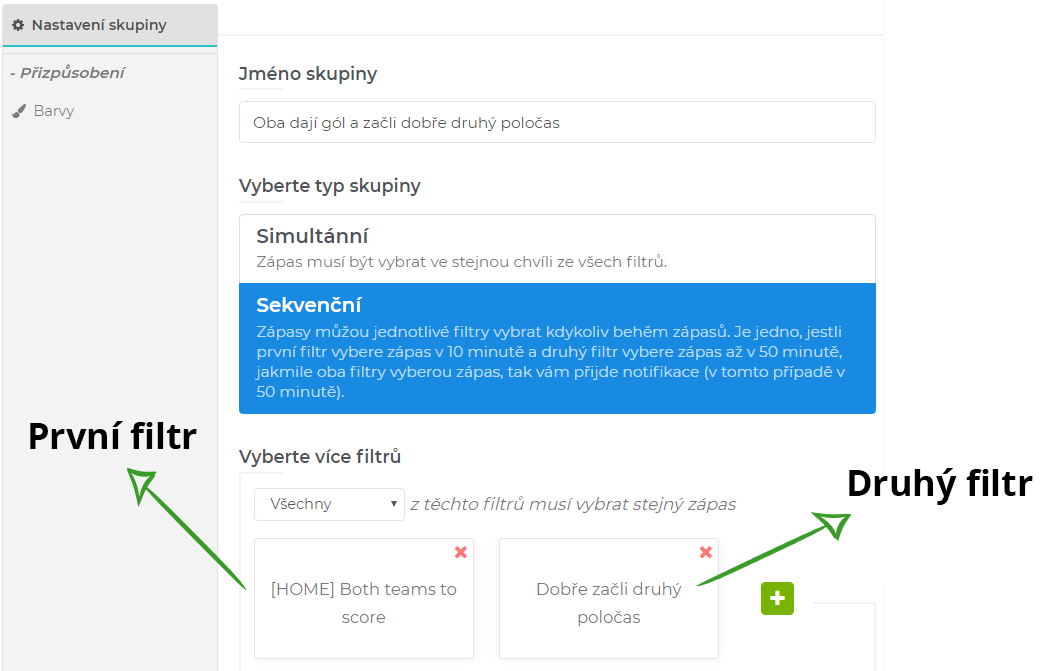Viewport: 1050px width, 671px height.
Task: Remove the [HOME] Both teams to score filter
Action: click(x=461, y=552)
